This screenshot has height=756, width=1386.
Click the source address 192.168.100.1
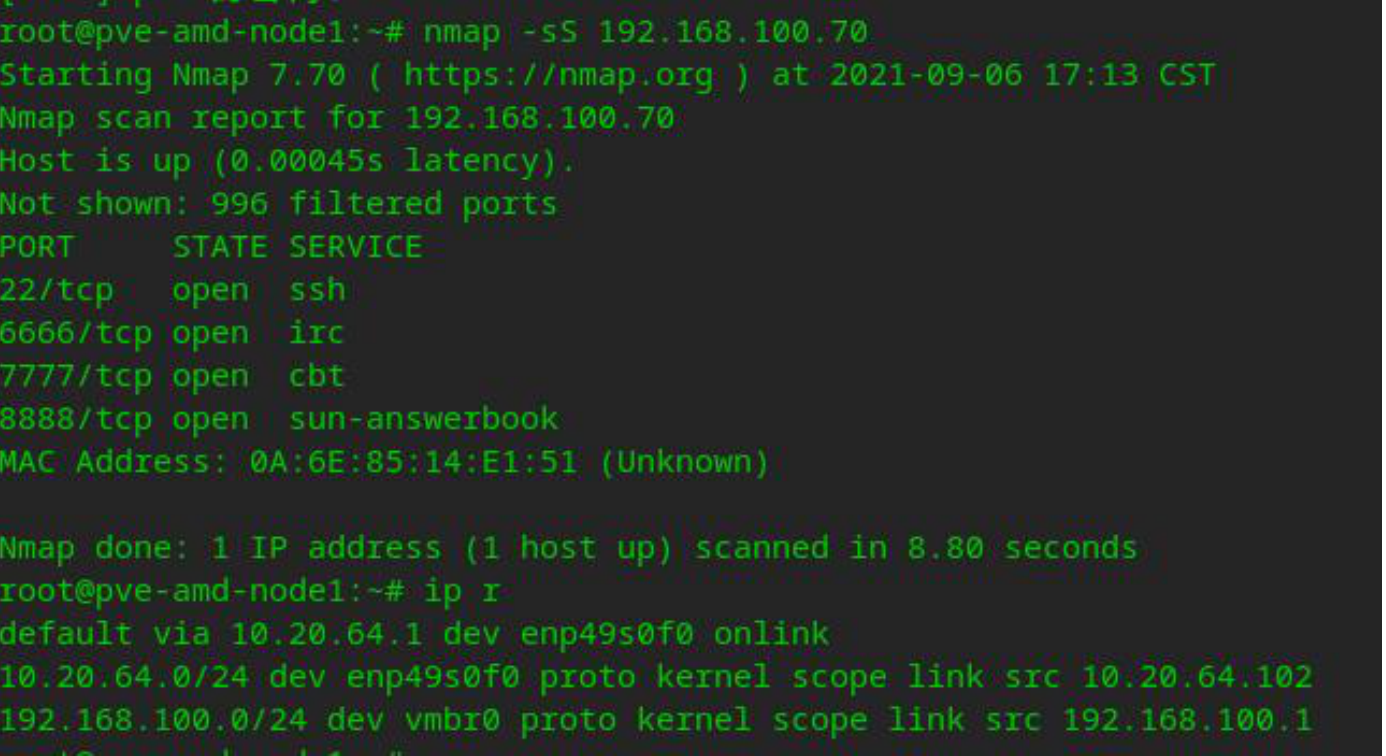click(1186, 720)
